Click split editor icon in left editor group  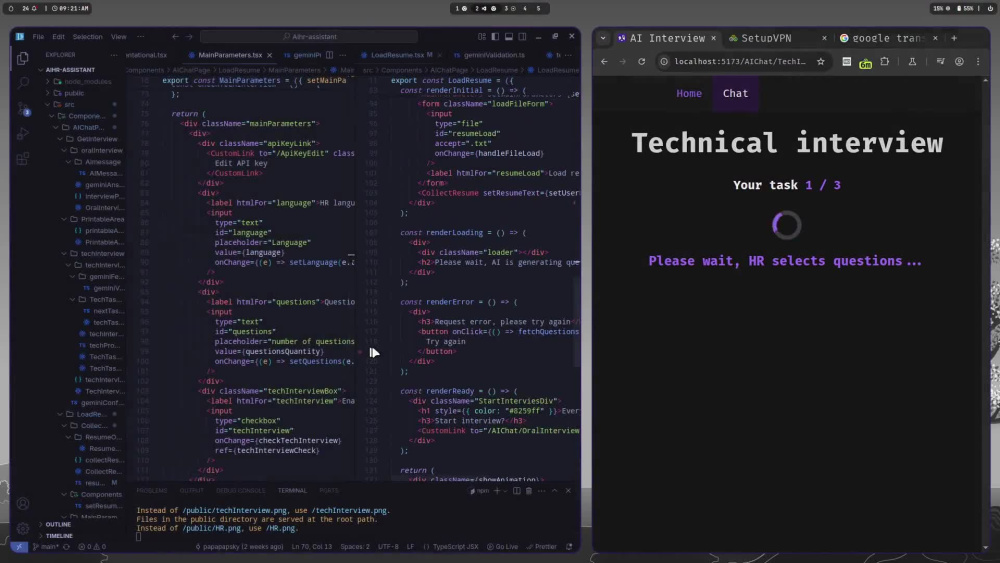point(330,55)
